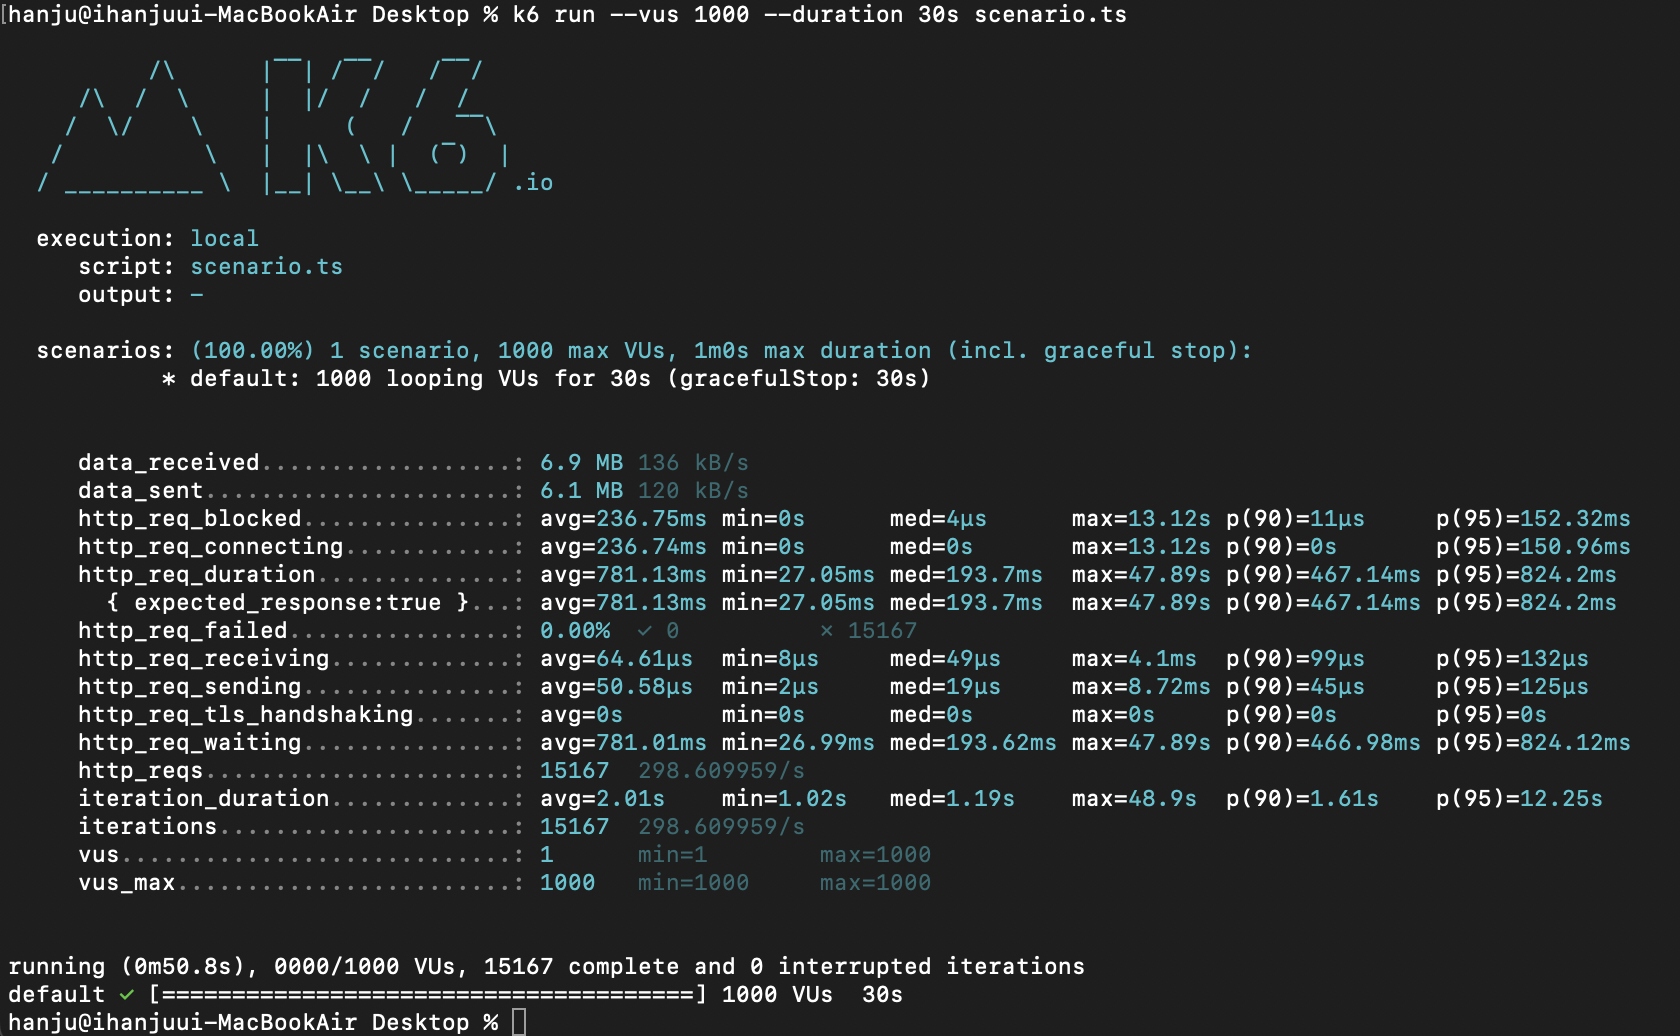
Task: Click p(90)=466.98ms in http_req_waiting row
Action: coord(1323,742)
